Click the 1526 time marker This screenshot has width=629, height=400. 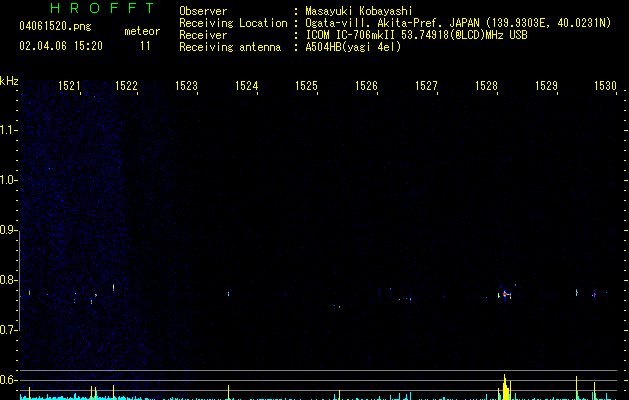(366, 86)
